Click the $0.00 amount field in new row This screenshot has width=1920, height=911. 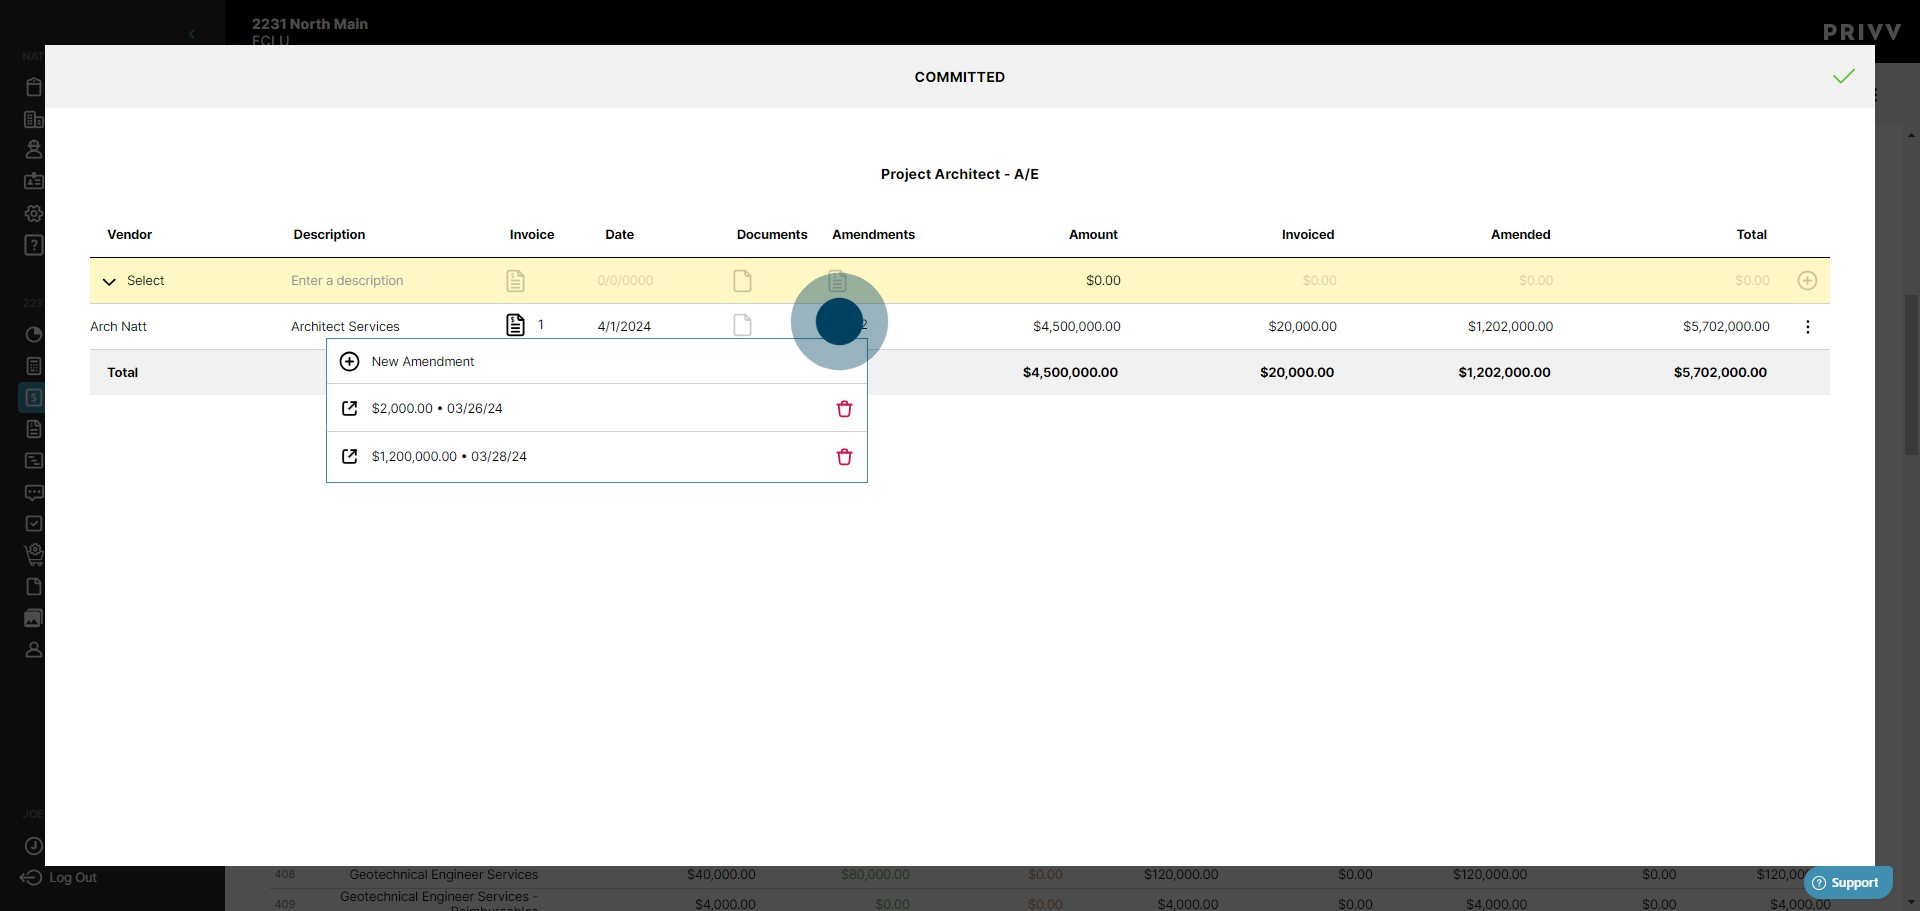pyautogui.click(x=1103, y=281)
